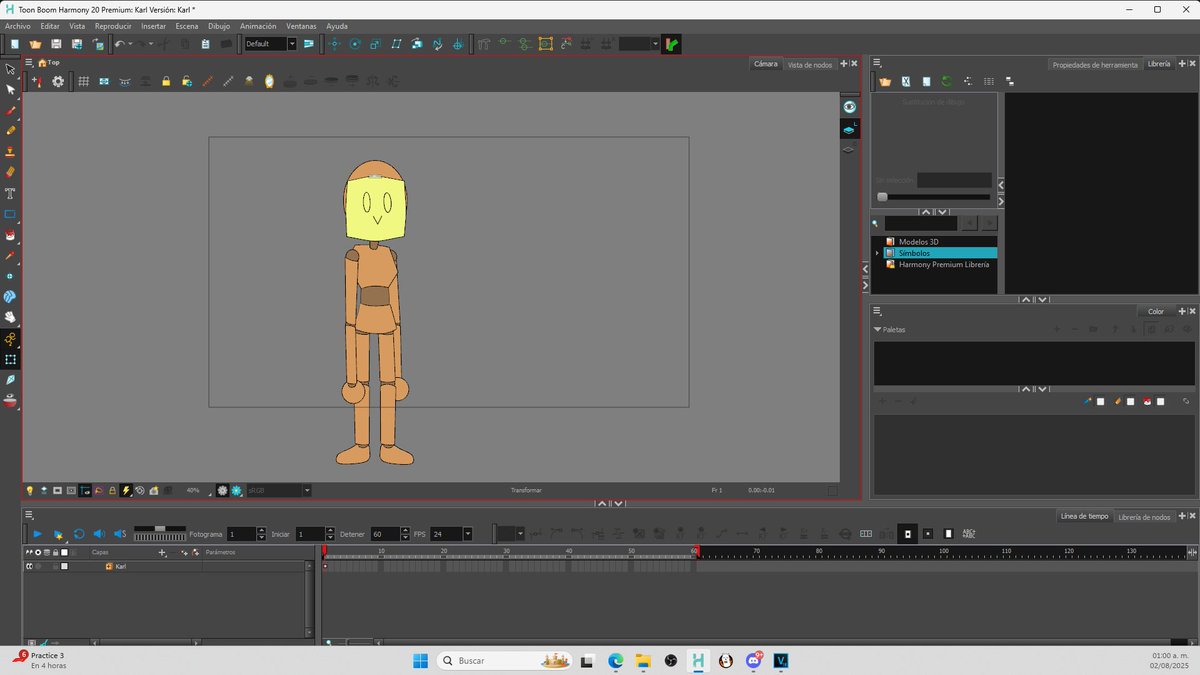Select the Rectangle shape tool

(10, 214)
